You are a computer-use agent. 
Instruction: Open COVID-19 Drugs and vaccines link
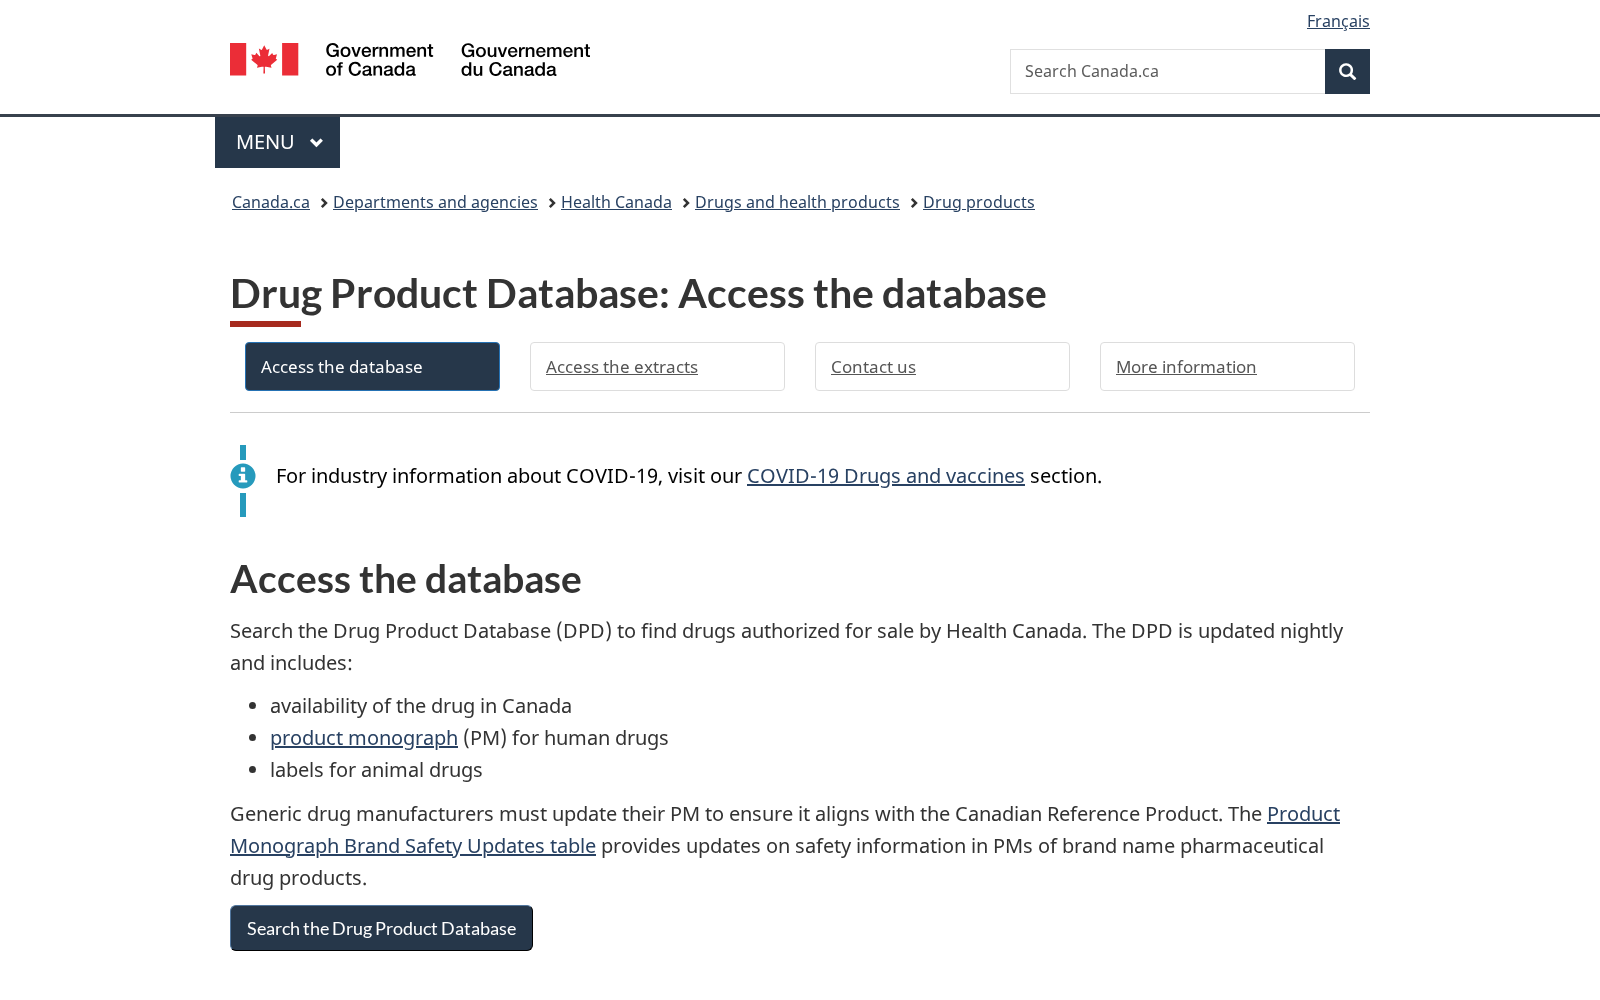point(885,476)
